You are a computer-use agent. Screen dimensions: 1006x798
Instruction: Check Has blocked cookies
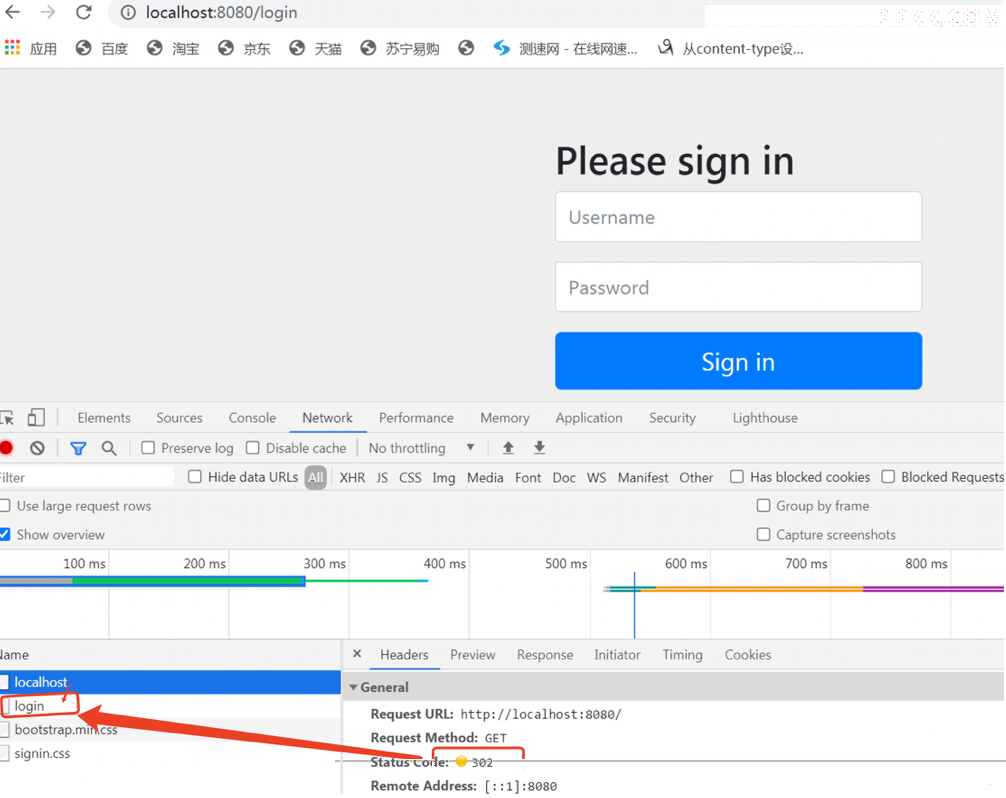737,477
